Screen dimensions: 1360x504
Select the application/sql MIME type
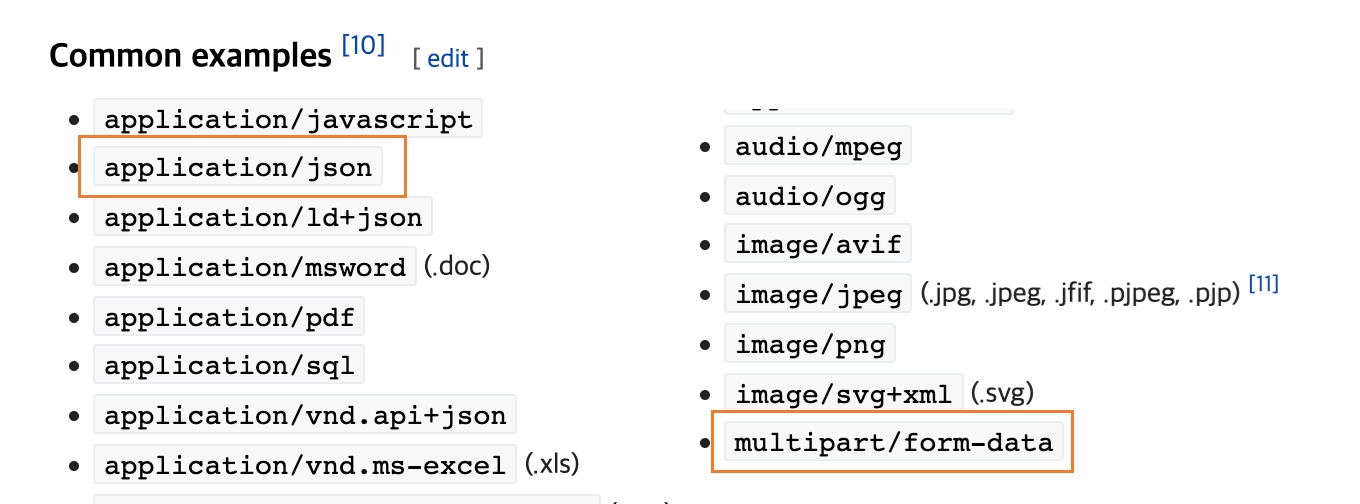click(229, 366)
